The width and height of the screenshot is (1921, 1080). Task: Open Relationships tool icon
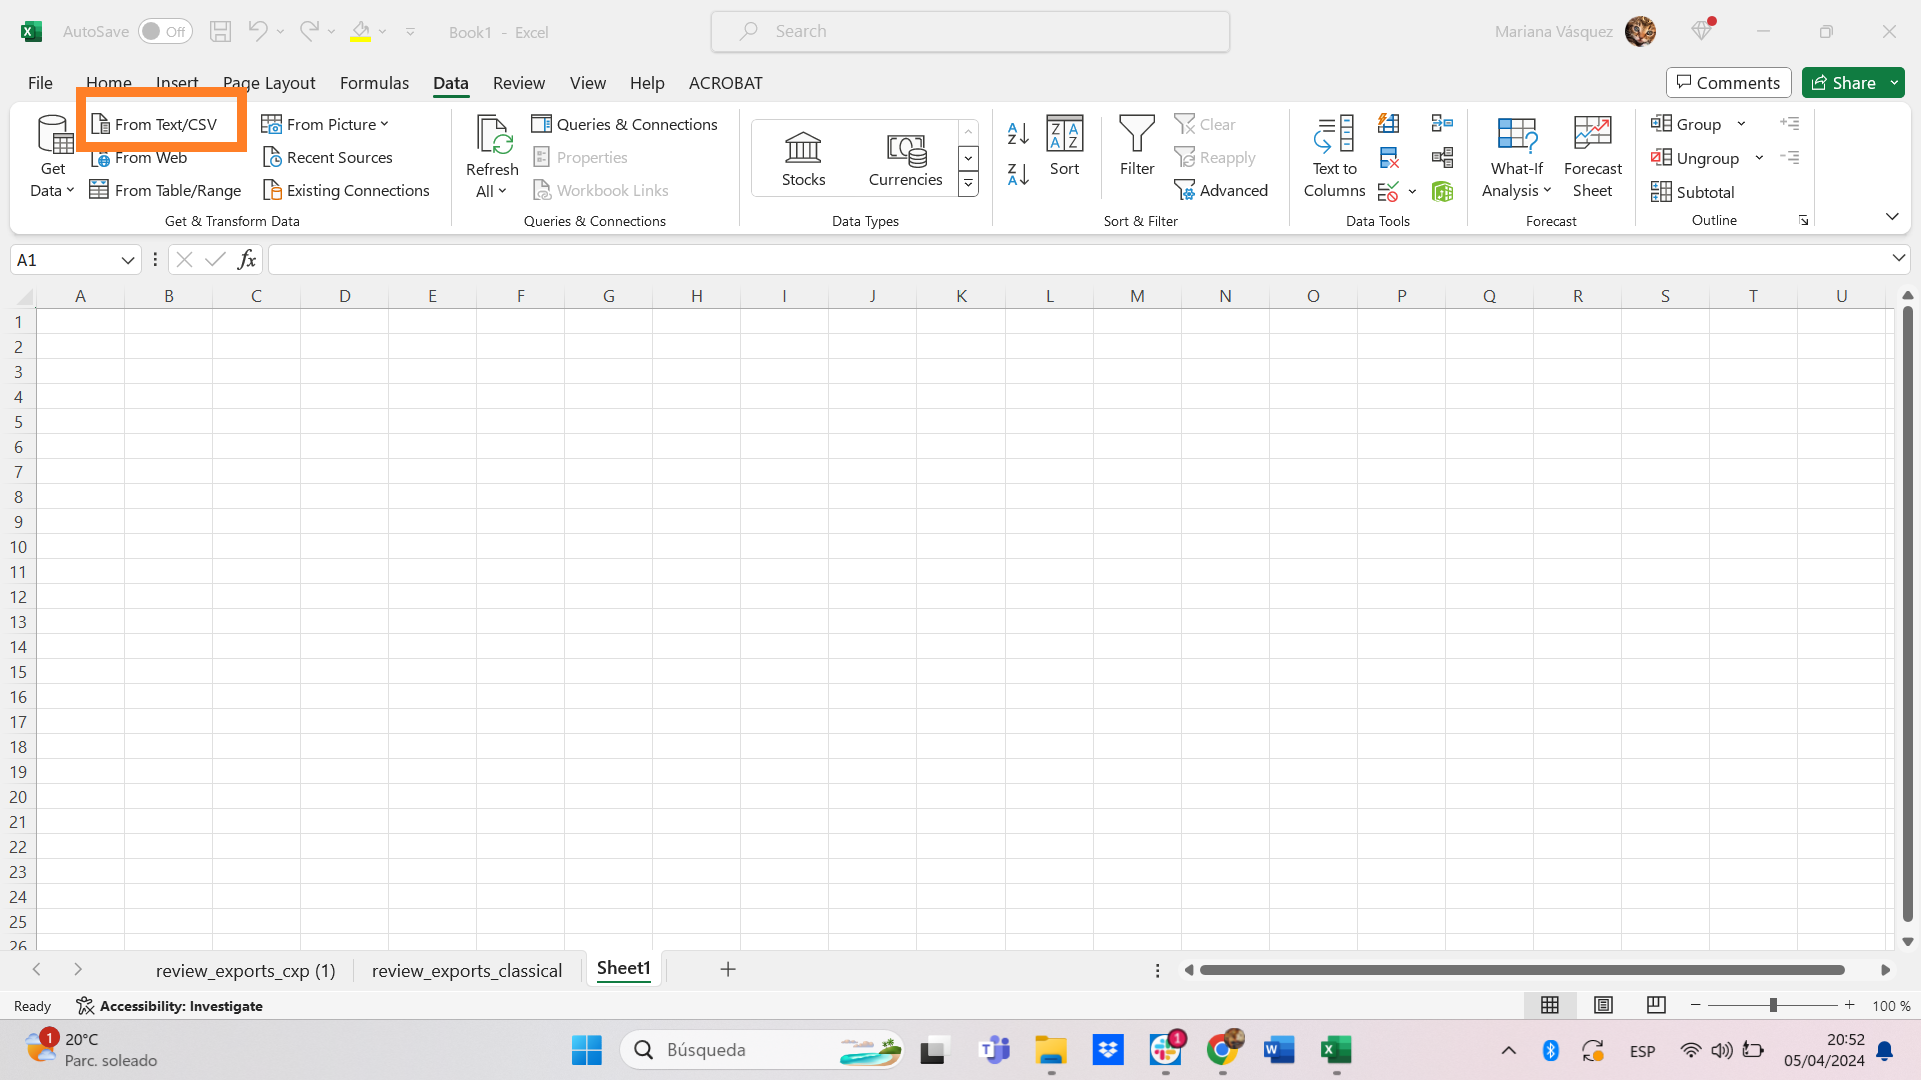pos(1442,158)
